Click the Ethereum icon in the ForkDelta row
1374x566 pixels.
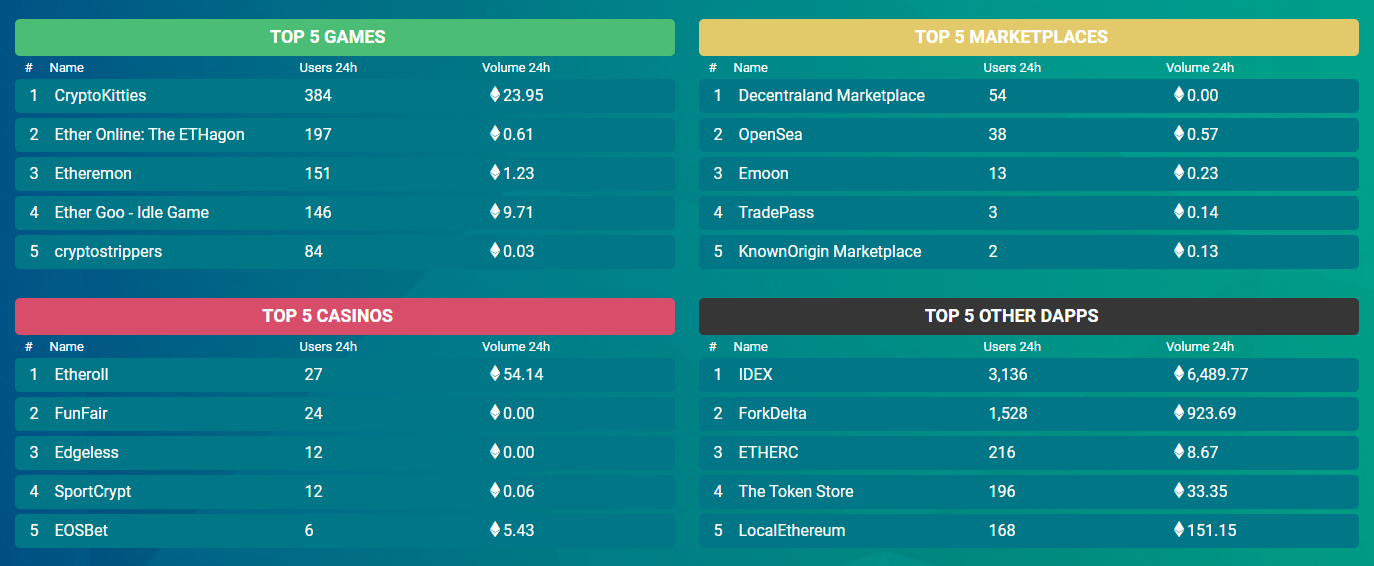click(x=1178, y=413)
